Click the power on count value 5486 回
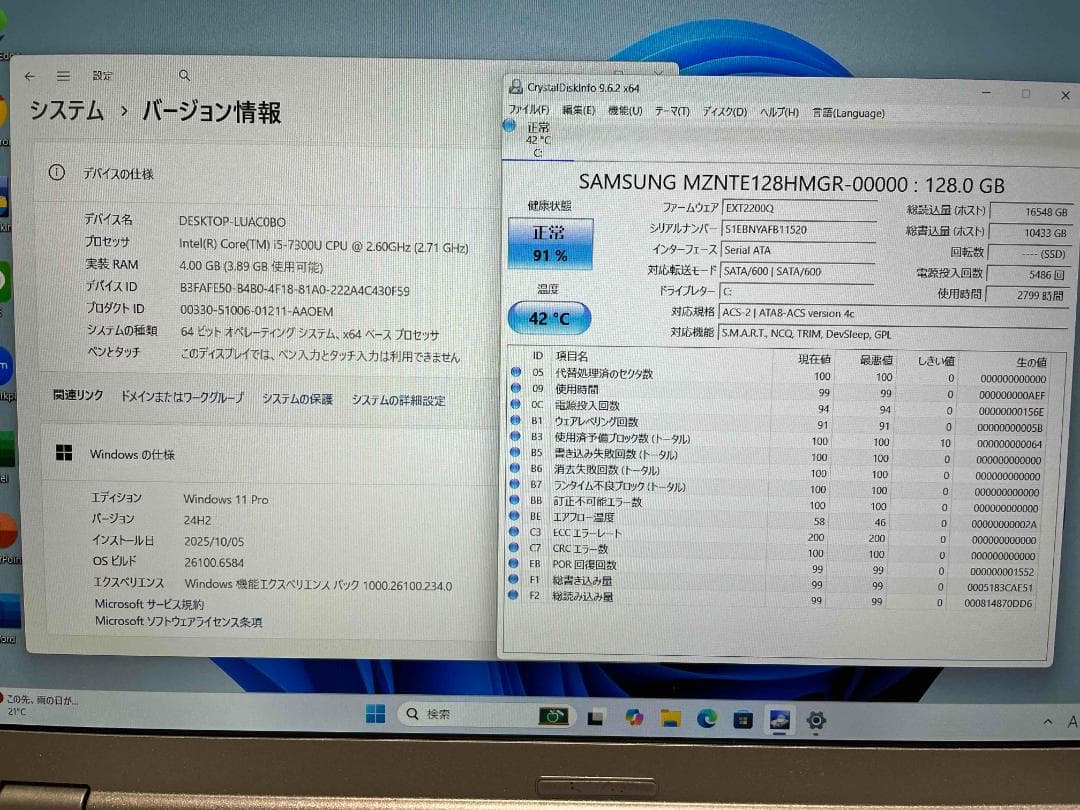 1027,274
